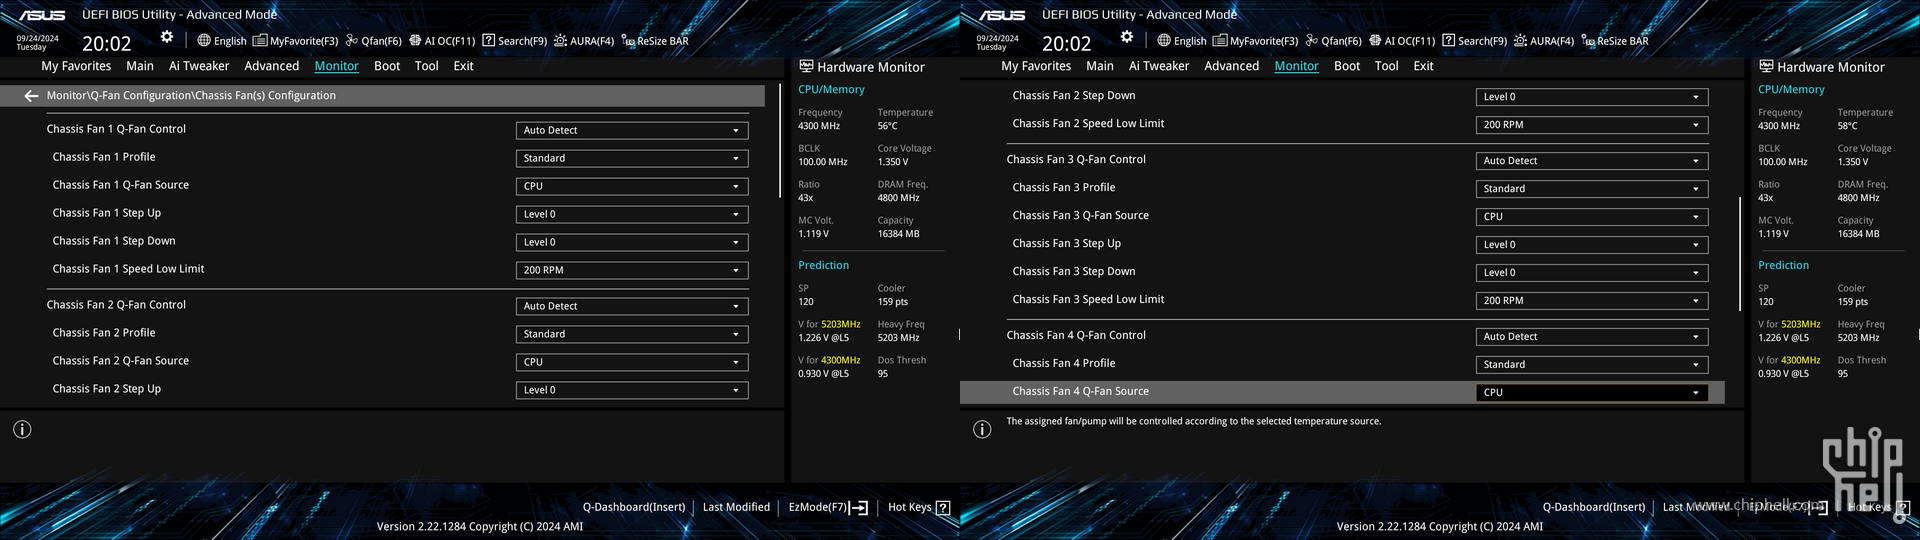Open MyFavorite(F3) in right BIOS screen

(1256, 41)
